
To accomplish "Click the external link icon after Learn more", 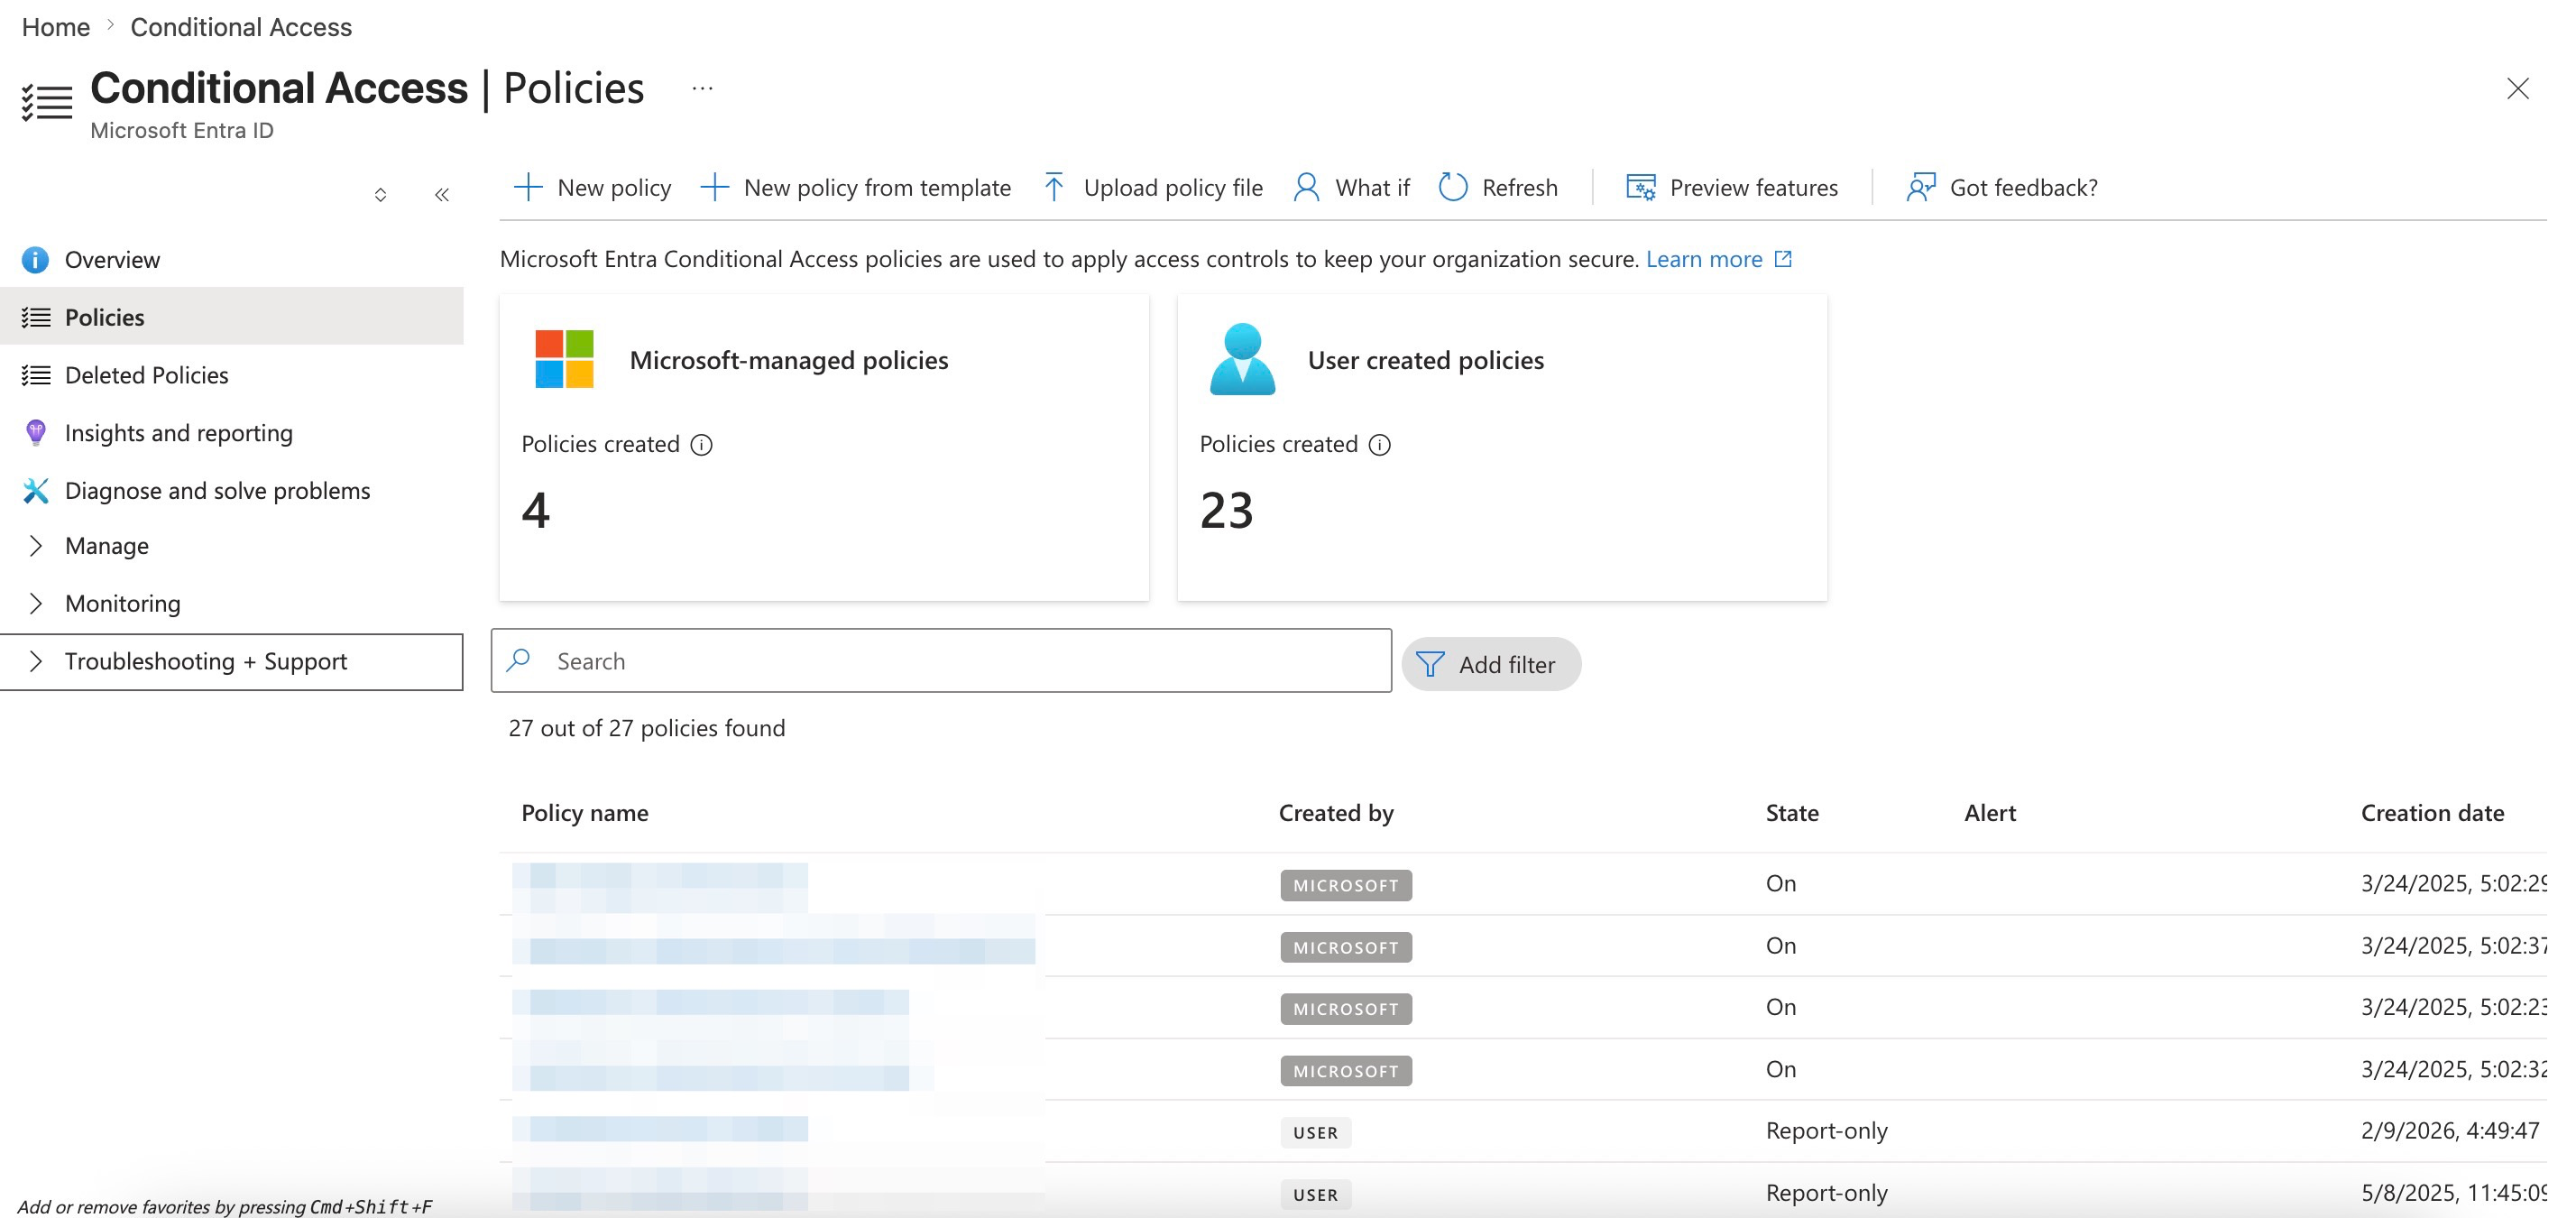I will click(x=1783, y=259).
